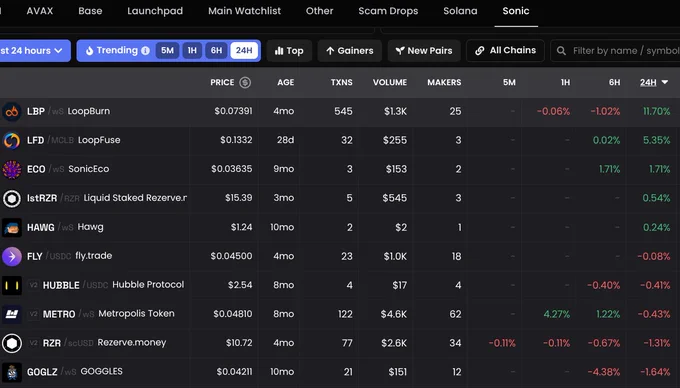The width and height of the screenshot is (680, 388).
Task: Switch to the Solana tab
Action: (460, 11)
